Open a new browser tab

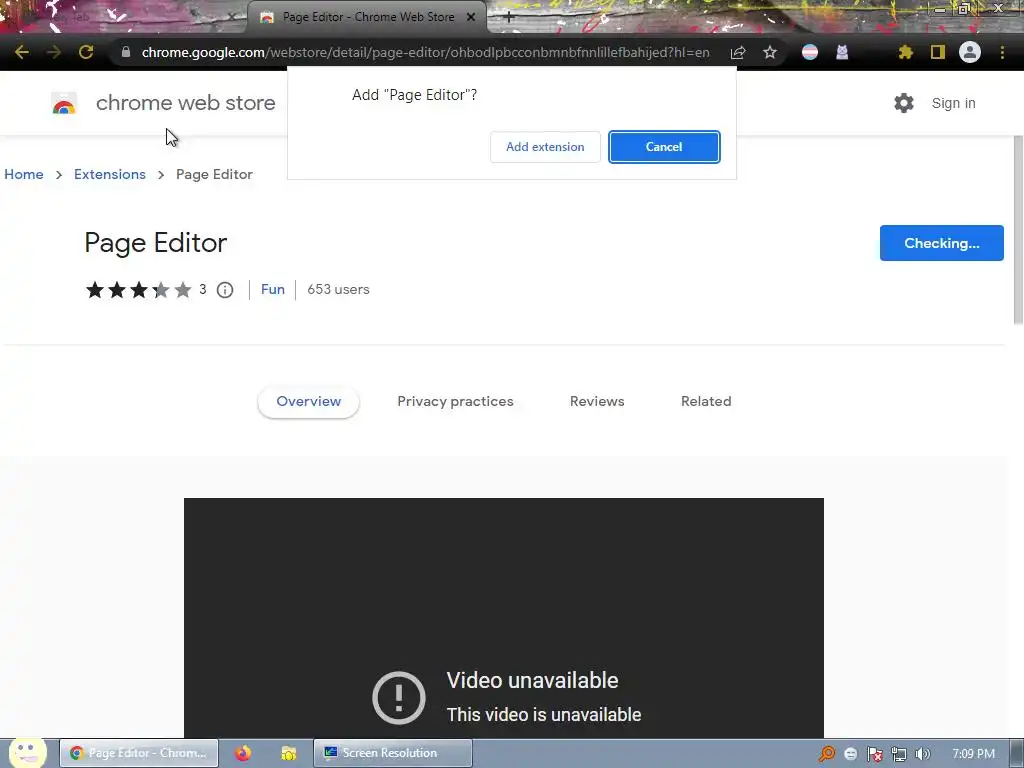pyautogui.click(x=509, y=18)
